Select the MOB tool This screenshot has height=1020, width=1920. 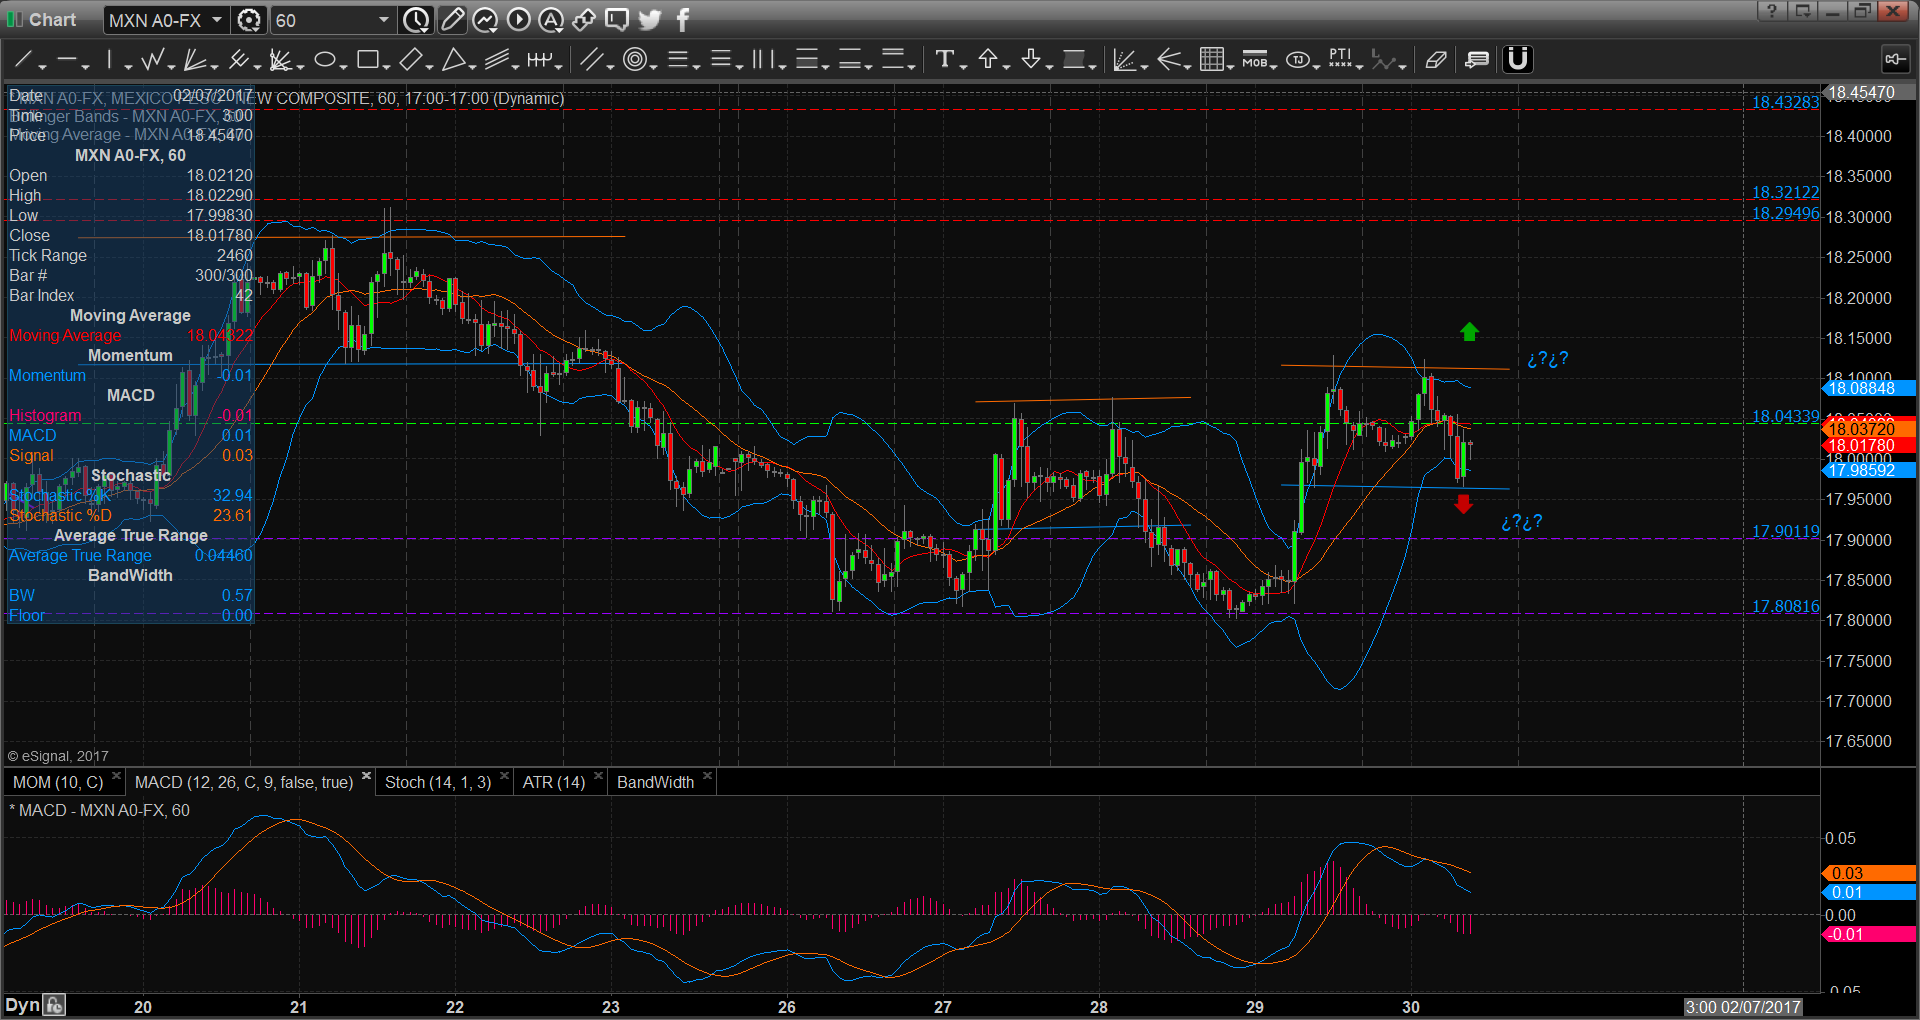tap(1254, 60)
